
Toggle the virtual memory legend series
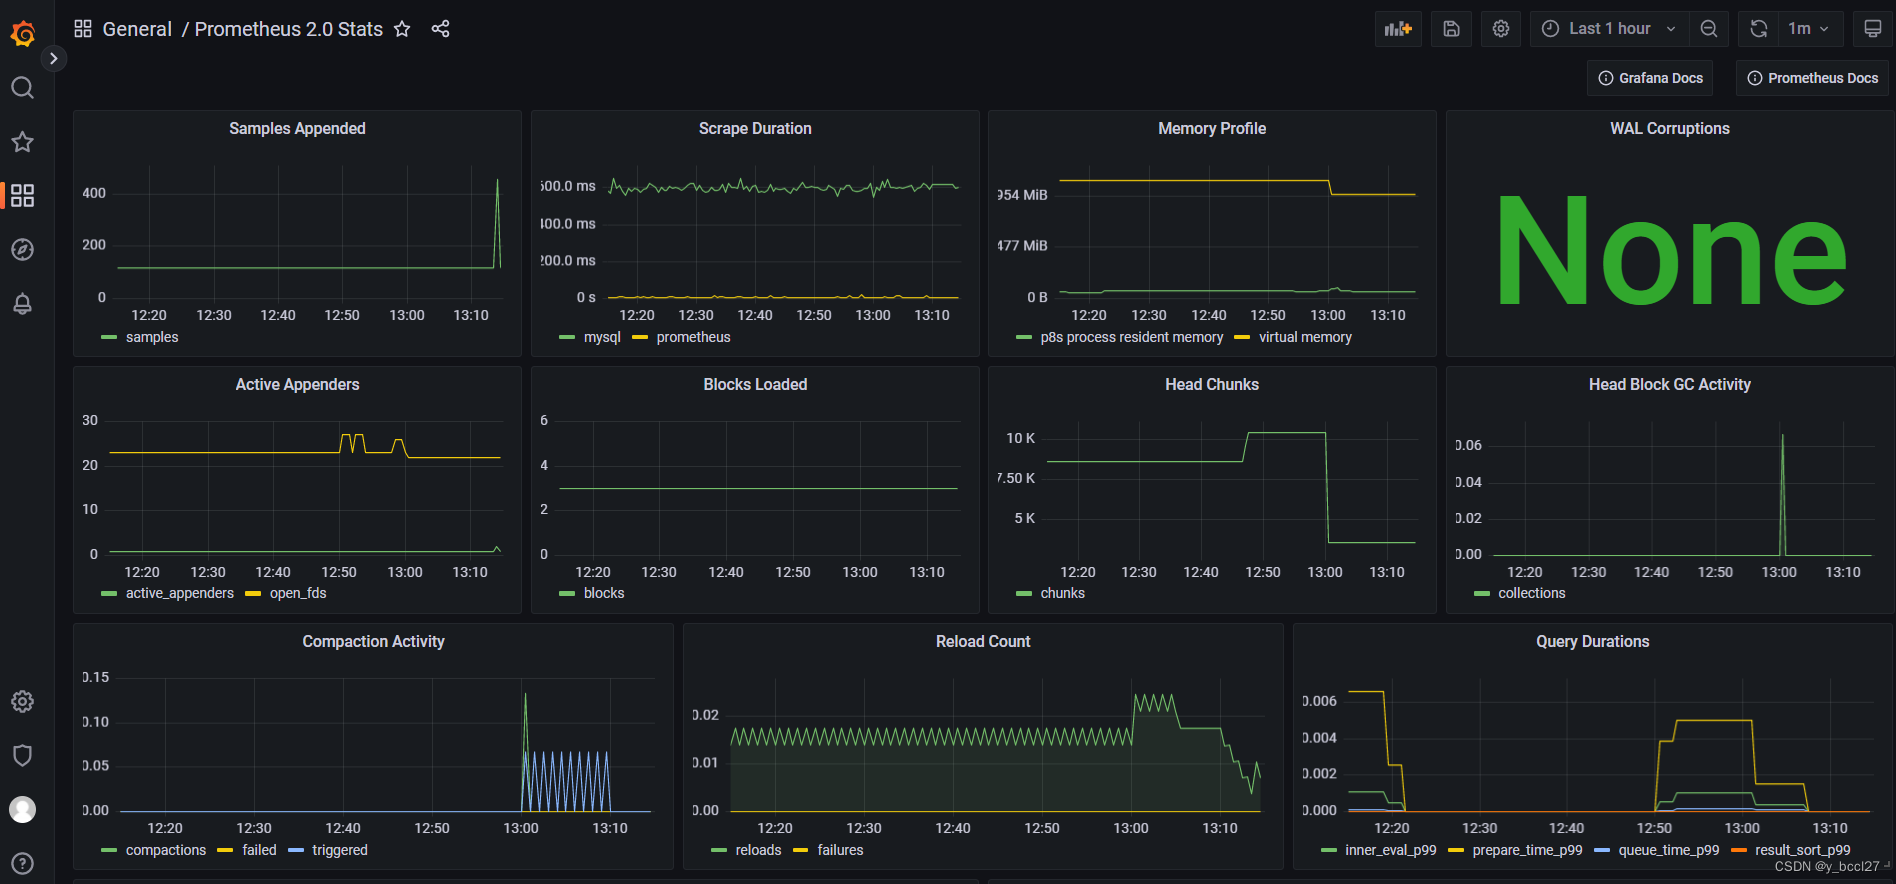(x=1305, y=337)
